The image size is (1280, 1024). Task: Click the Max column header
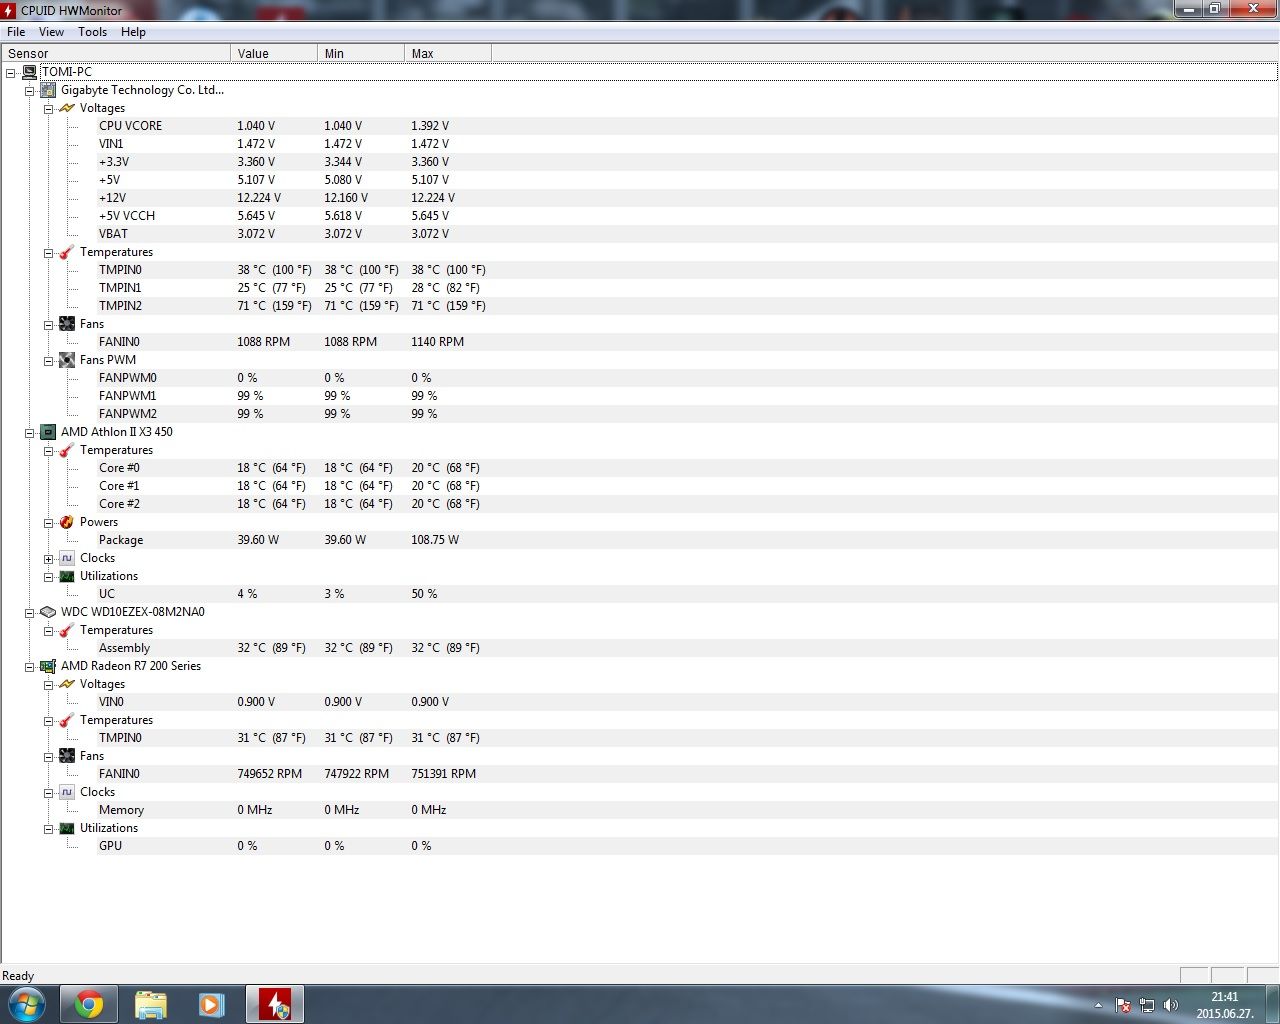[448, 53]
